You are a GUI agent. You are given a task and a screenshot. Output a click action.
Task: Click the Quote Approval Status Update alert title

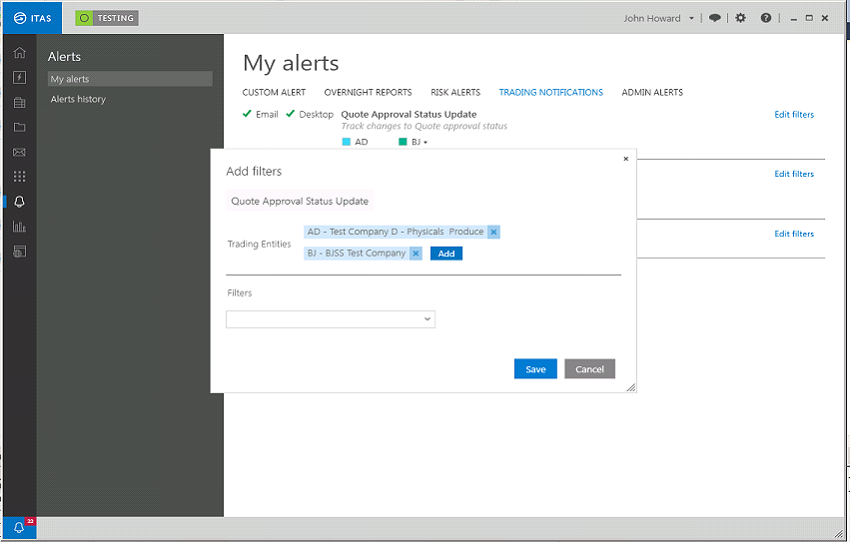click(x=409, y=115)
